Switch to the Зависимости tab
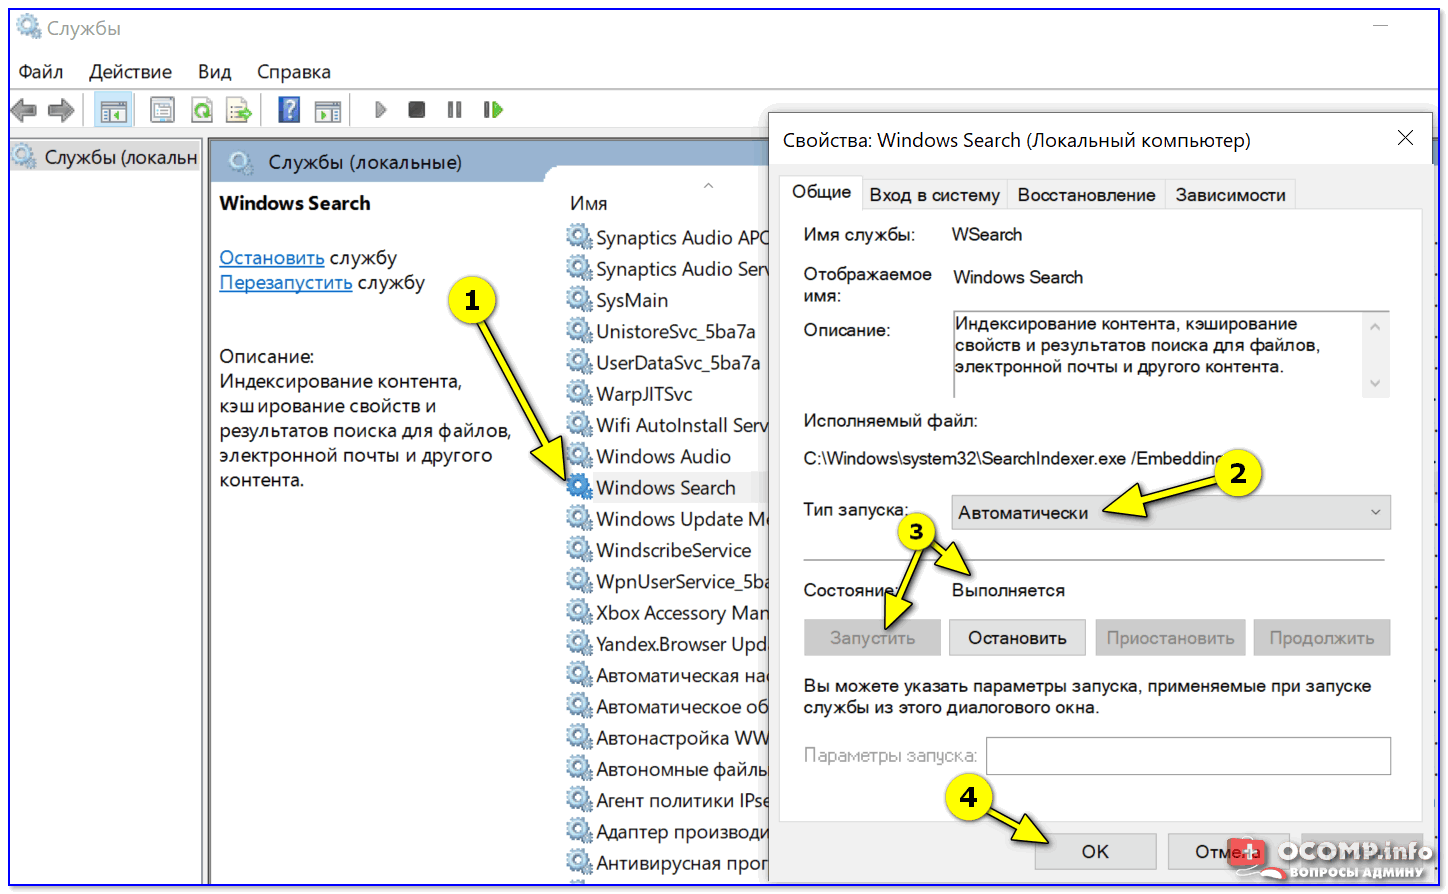This screenshot has width=1448, height=894. point(1230,195)
